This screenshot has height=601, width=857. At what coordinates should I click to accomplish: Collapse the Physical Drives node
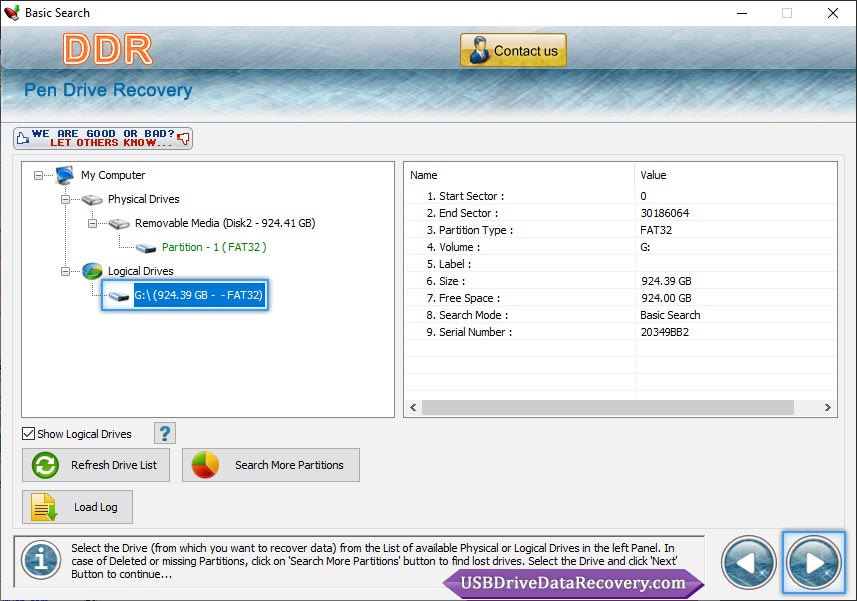[x=65, y=199]
